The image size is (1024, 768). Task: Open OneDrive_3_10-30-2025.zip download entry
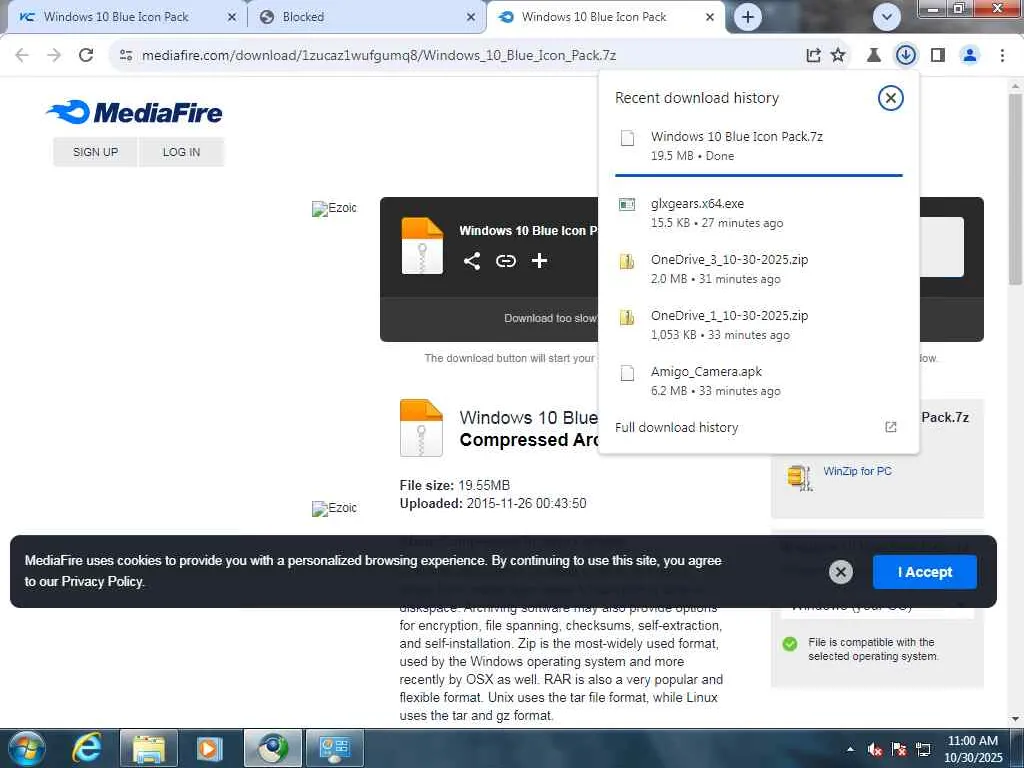pos(758,268)
